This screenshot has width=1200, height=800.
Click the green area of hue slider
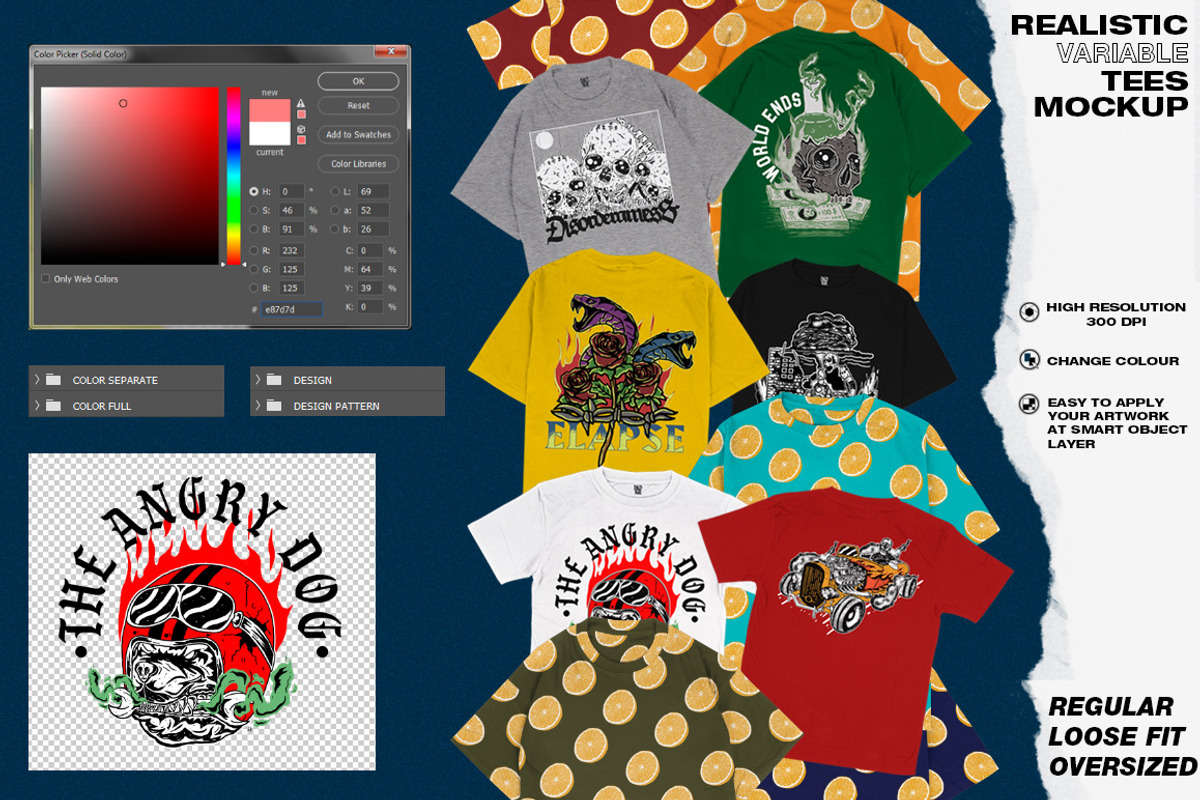coord(233,205)
